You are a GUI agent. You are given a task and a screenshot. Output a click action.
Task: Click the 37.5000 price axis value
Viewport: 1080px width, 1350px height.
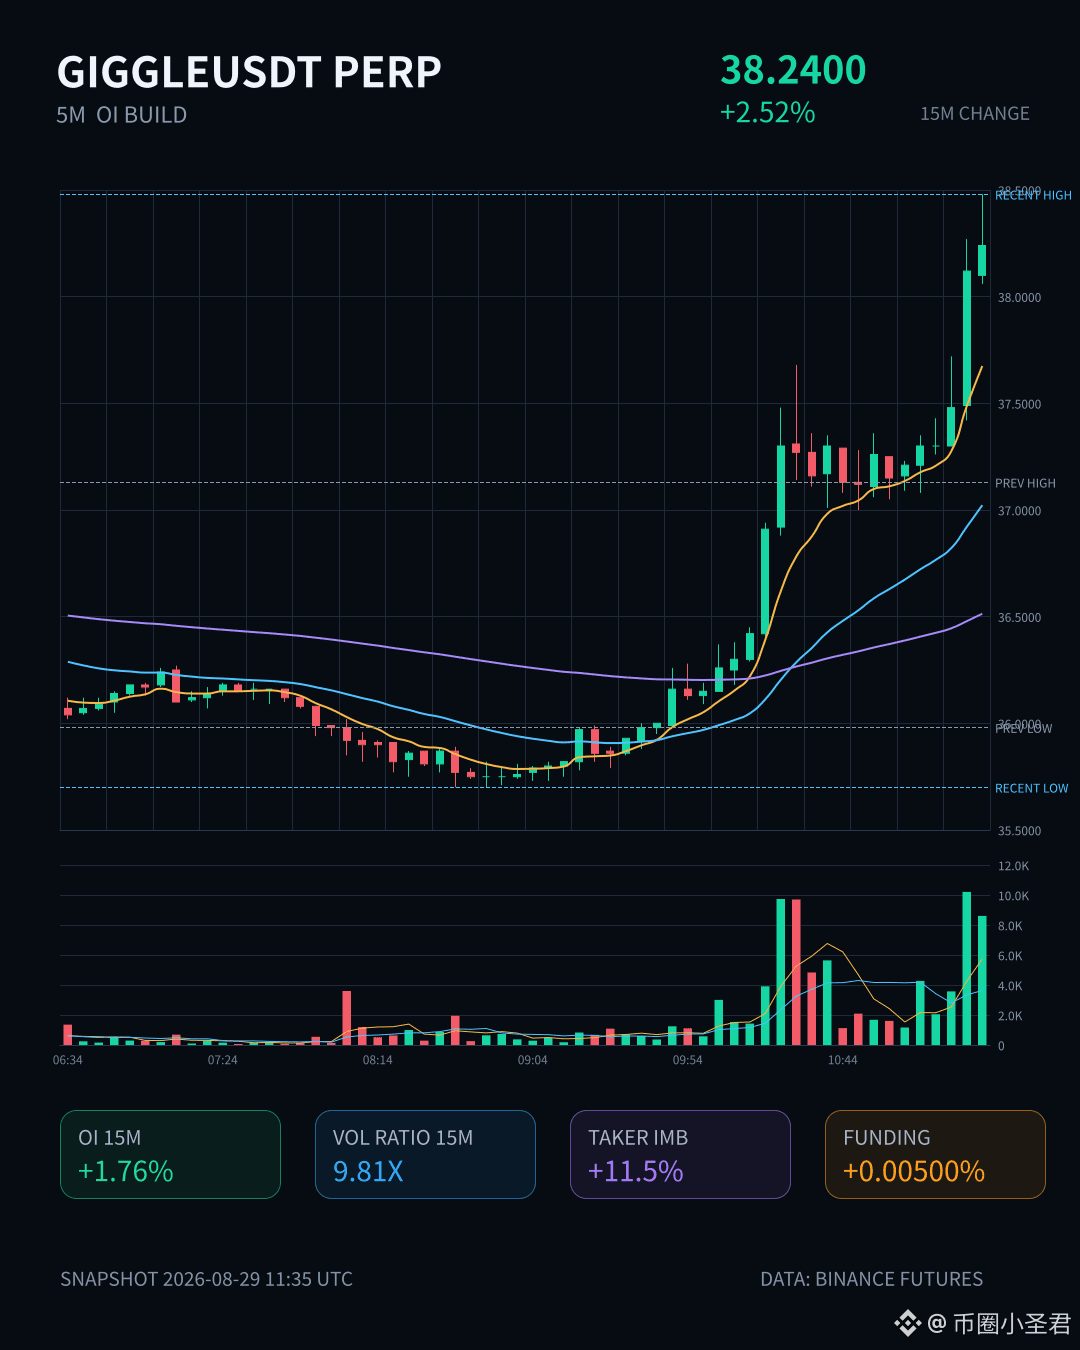point(1019,405)
